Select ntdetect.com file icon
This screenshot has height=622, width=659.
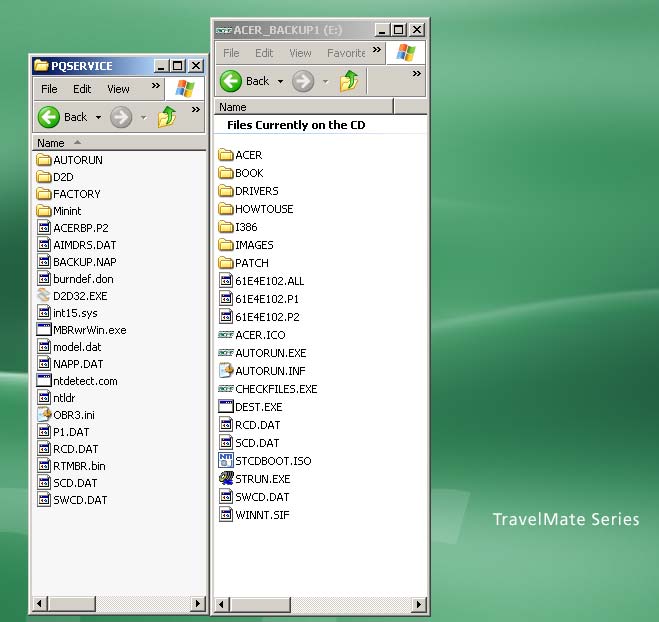click(x=43, y=380)
